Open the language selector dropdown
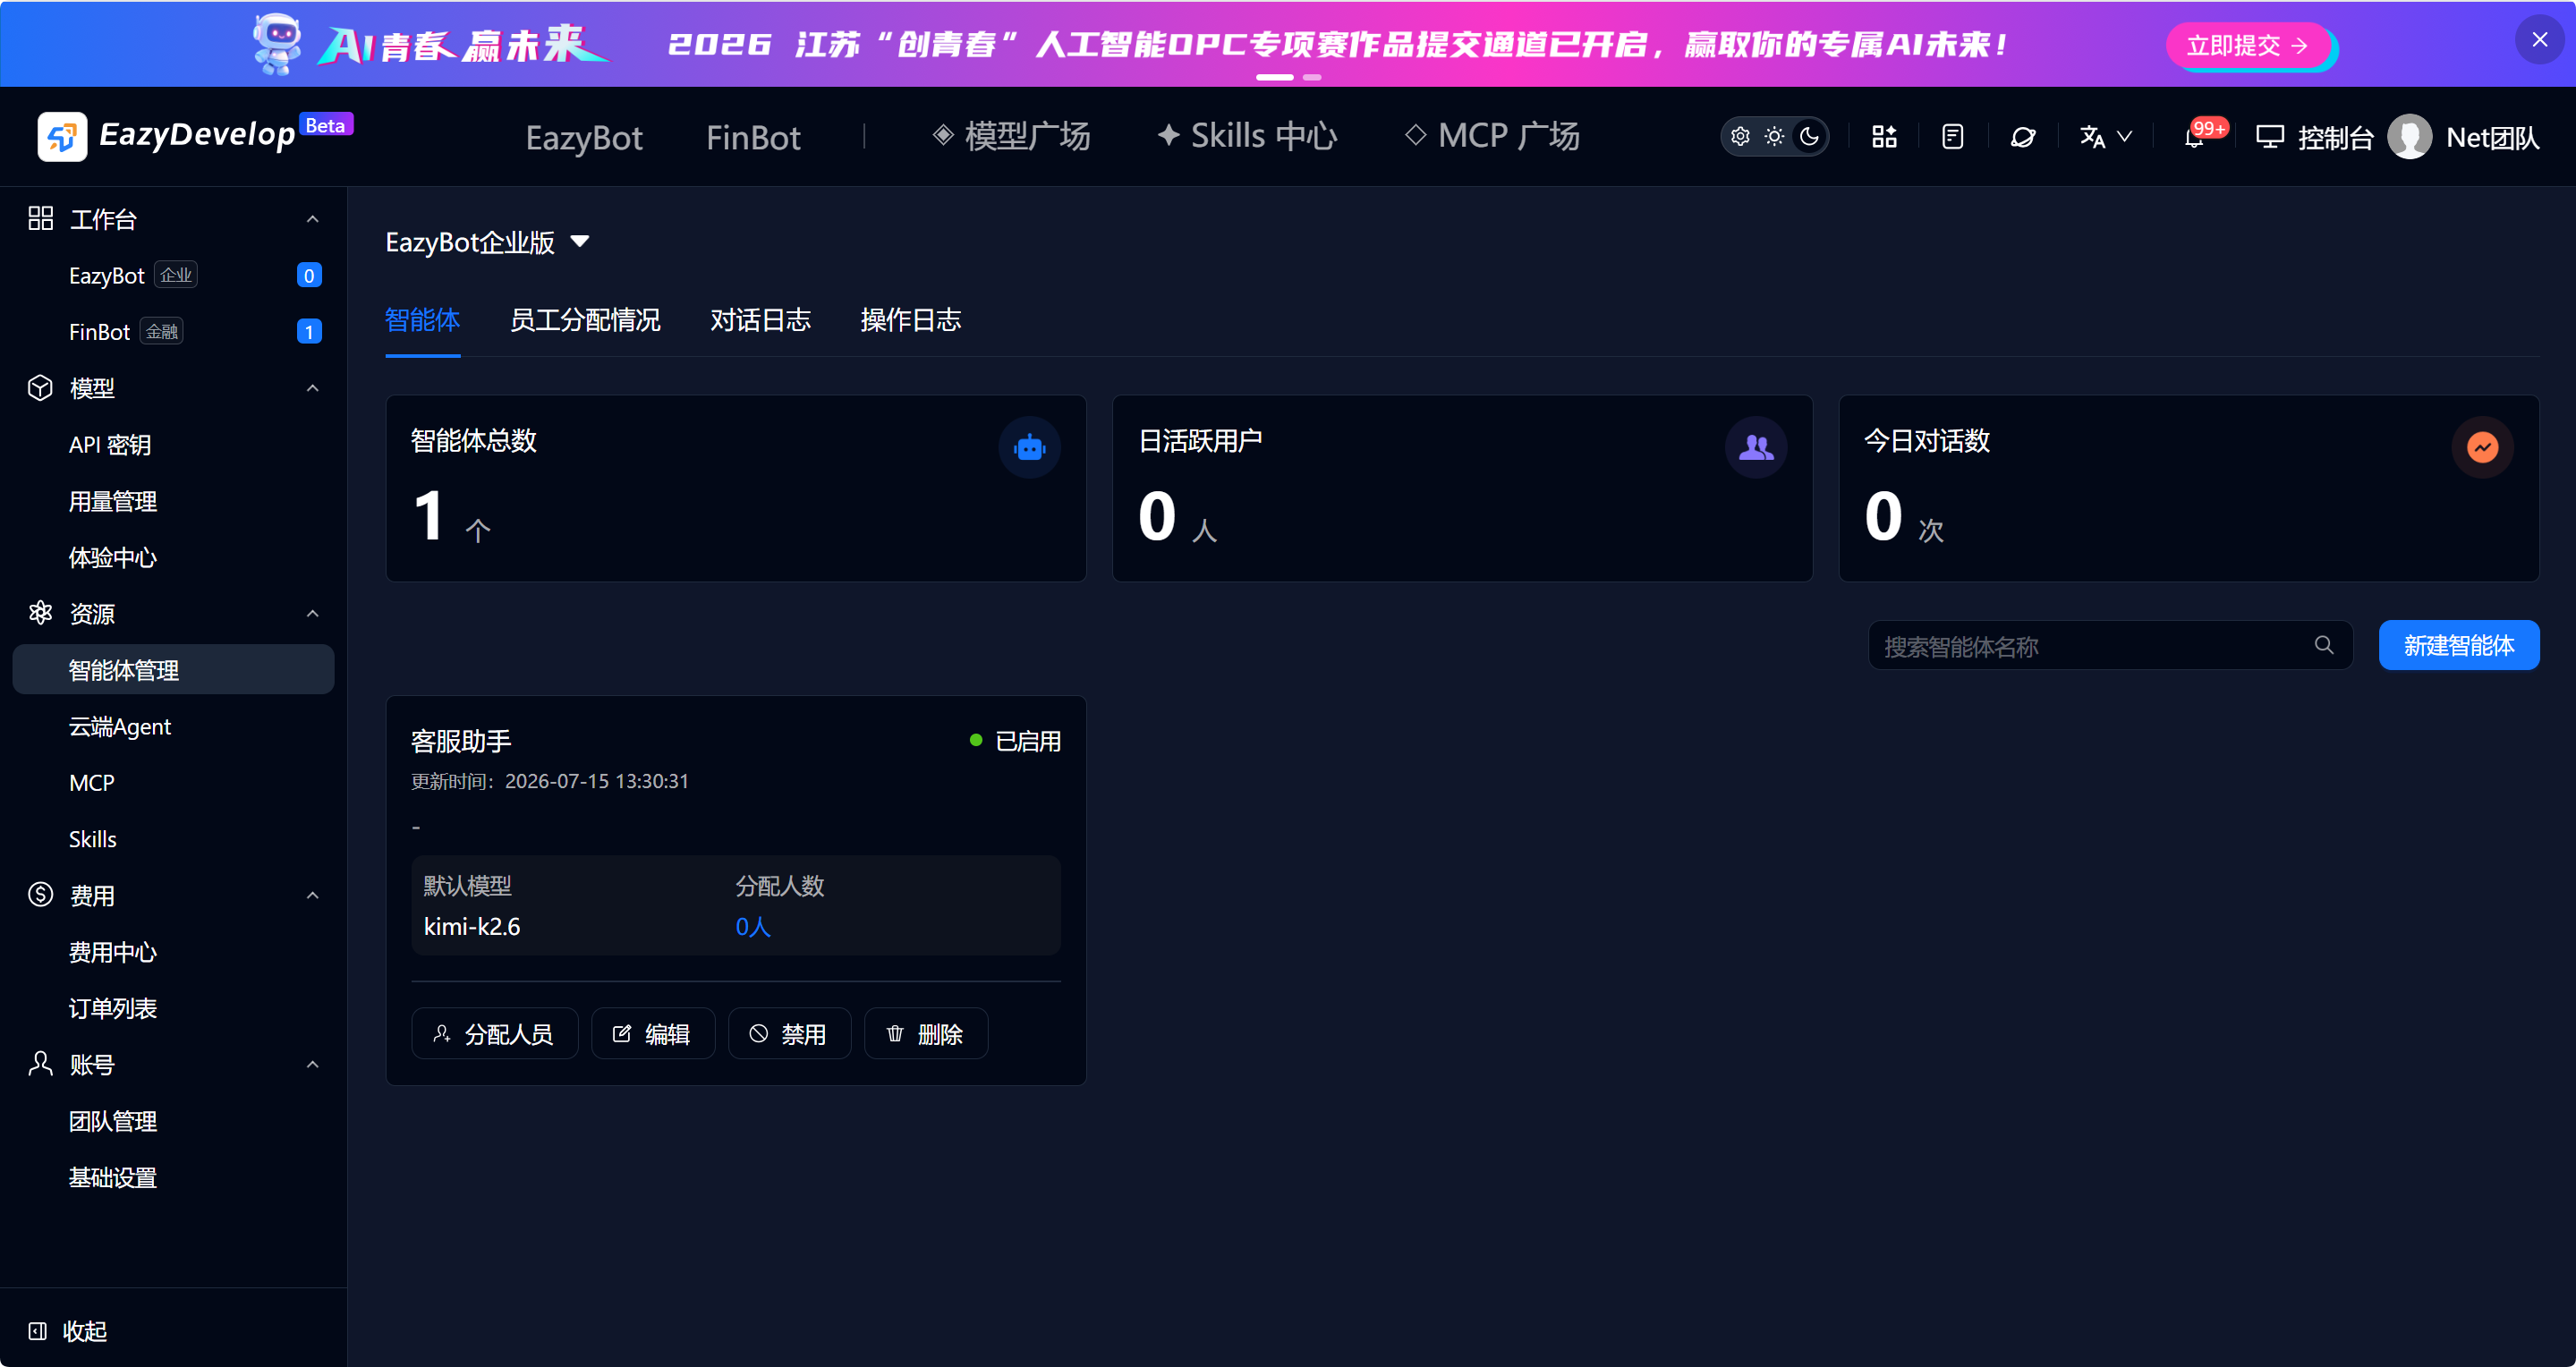The width and height of the screenshot is (2576, 1367). tap(2106, 137)
